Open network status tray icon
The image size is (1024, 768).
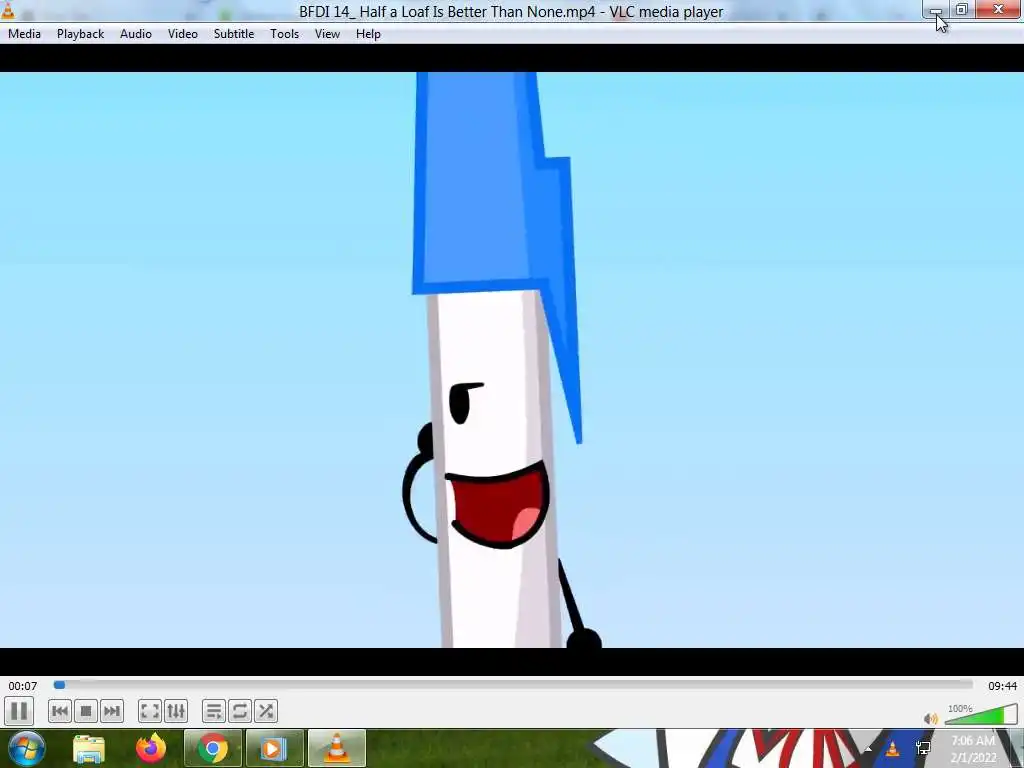pyautogui.click(x=923, y=748)
